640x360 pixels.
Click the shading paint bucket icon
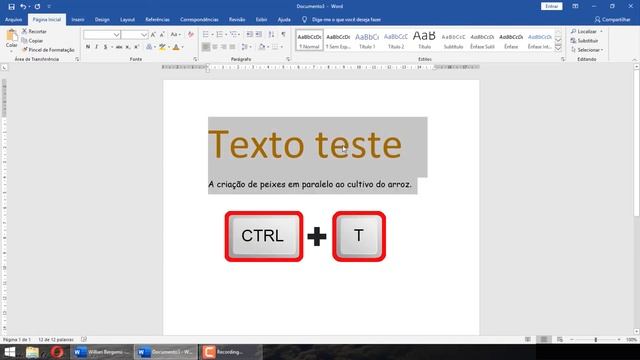click(262, 47)
